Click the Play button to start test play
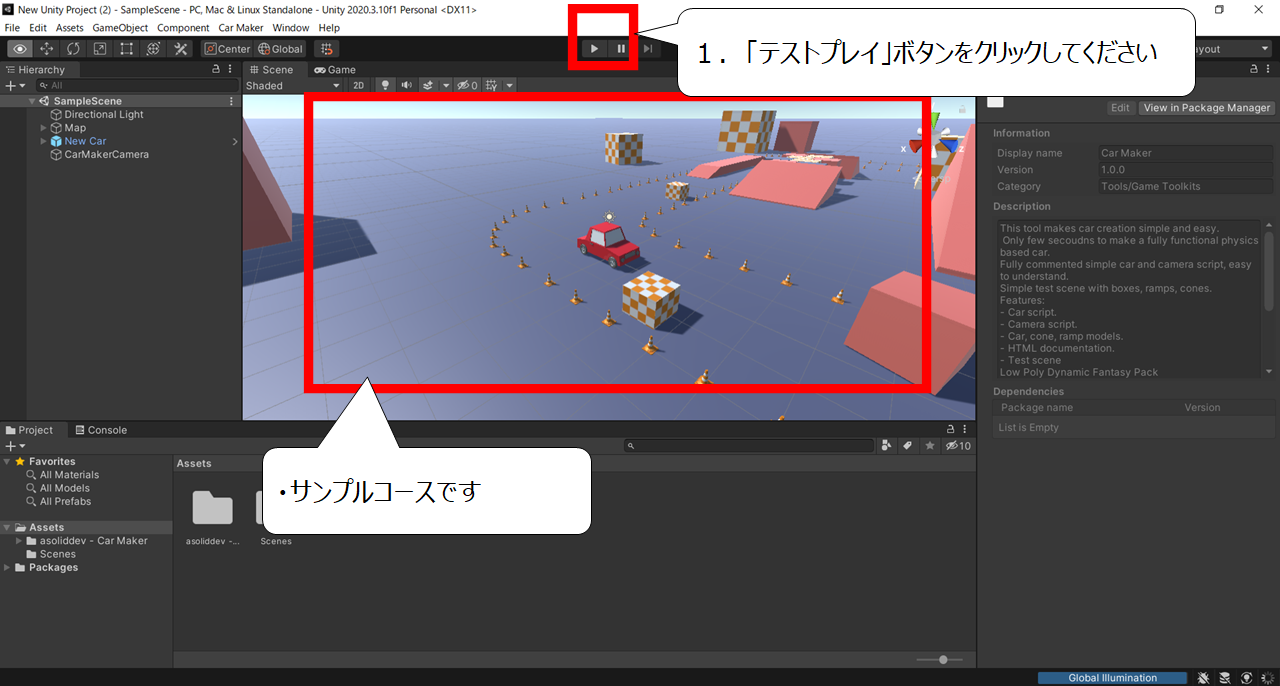This screenshot has width=1280, height=686. (x=594, y=49)
